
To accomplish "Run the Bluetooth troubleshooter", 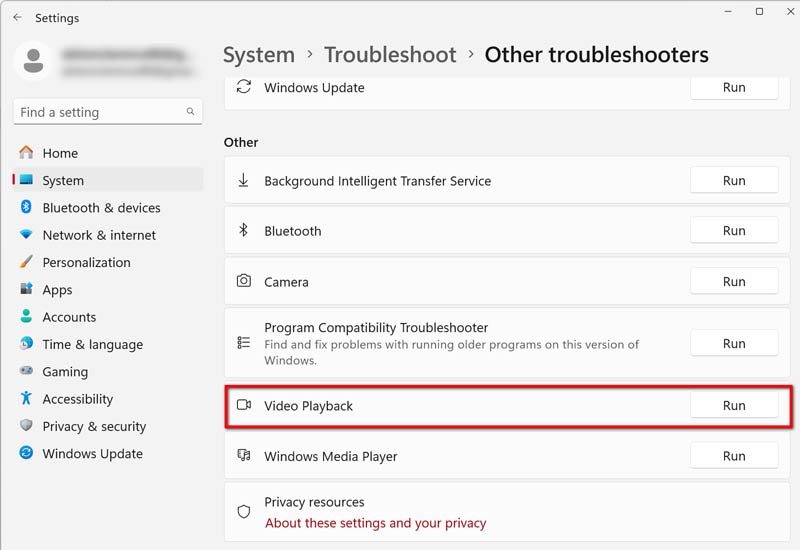I will point(734,230).
